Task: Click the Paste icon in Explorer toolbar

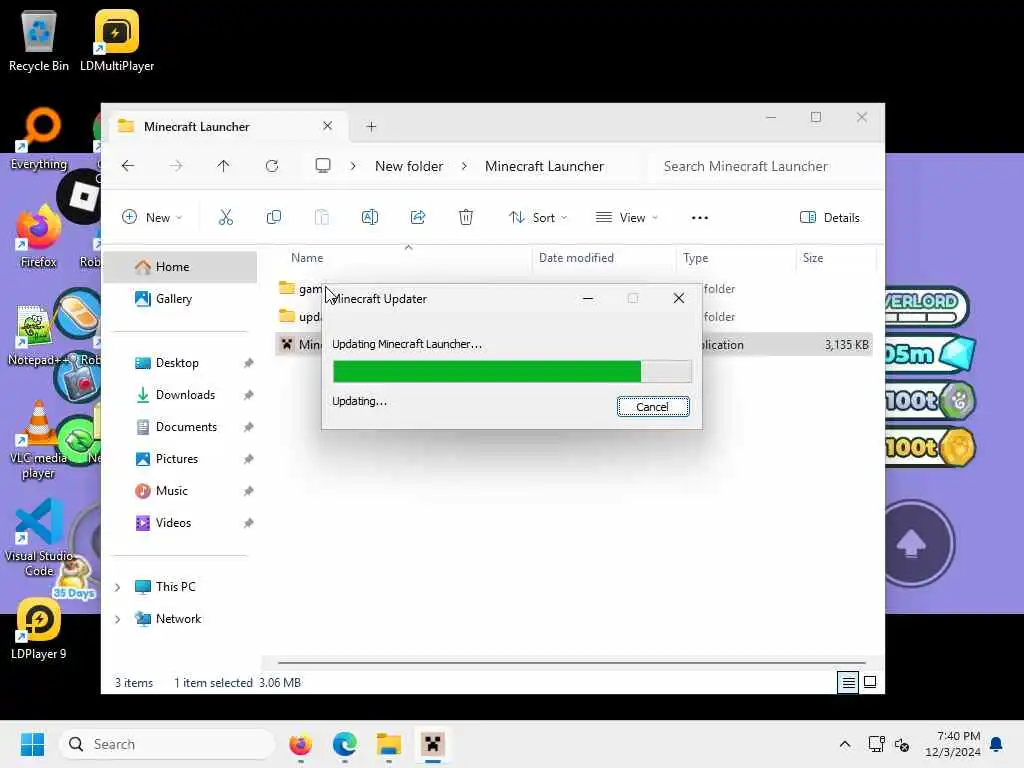Action: (321, 217)
